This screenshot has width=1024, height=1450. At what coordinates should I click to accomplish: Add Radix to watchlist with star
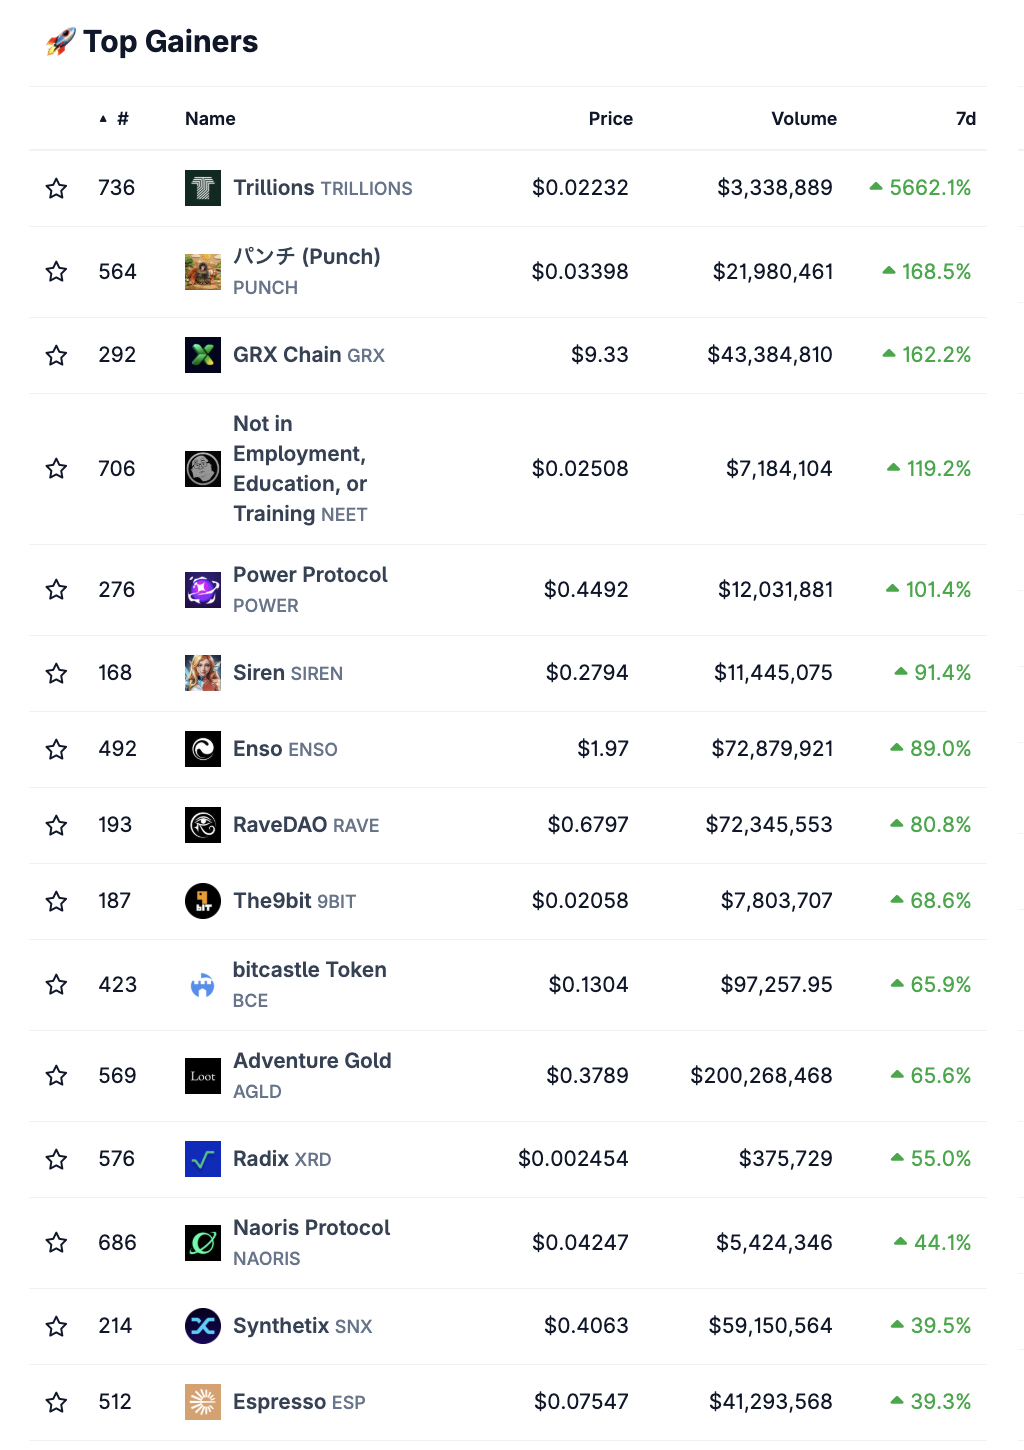click(x=57, y=1159)
